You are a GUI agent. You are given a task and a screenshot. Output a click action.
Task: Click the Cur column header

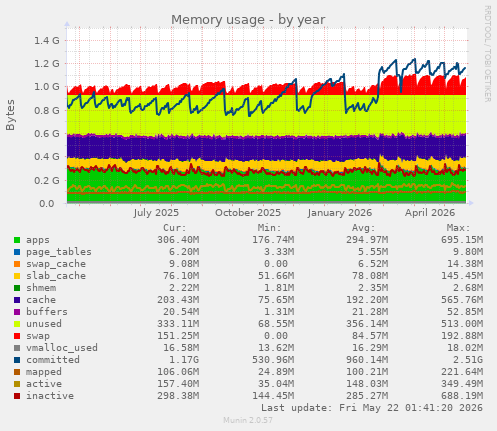(175, 228)
